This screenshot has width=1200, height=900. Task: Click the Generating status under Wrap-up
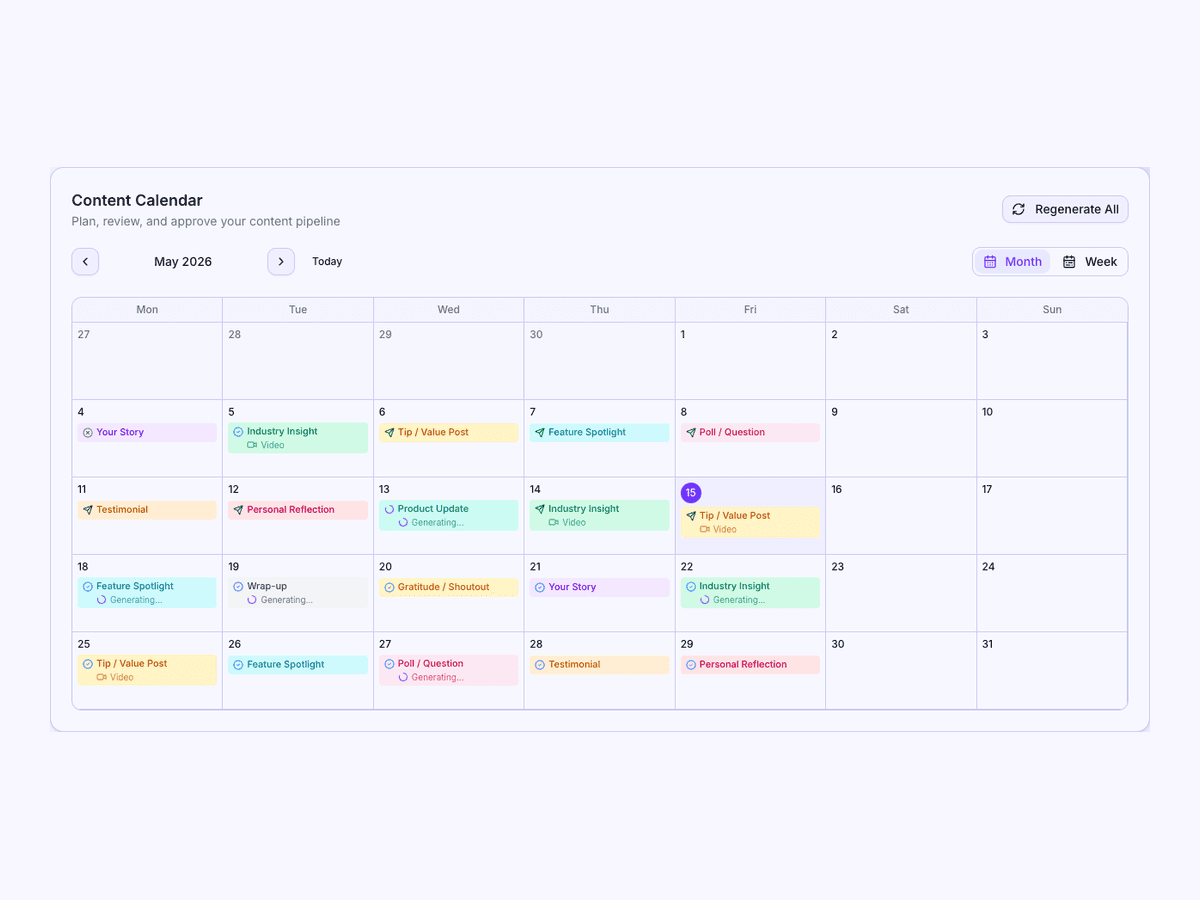287,600
